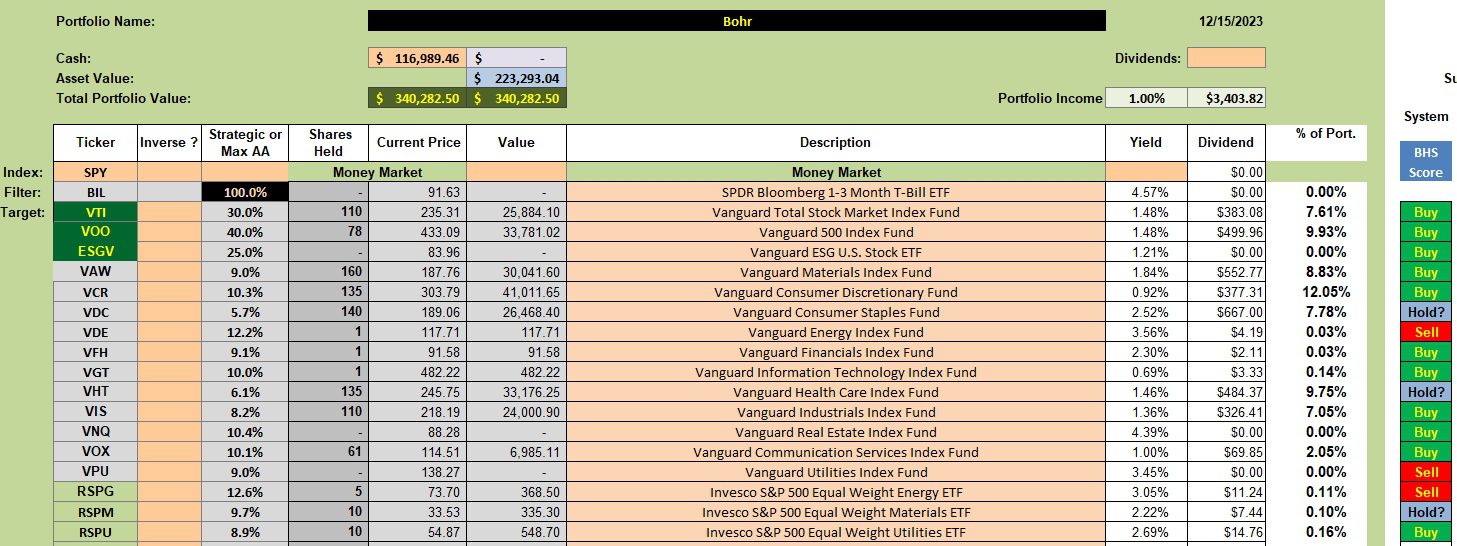This screenshot has height=546, width=1457.
Task: Click the VAW ticker cell
Action: click(x=96, y=272)
